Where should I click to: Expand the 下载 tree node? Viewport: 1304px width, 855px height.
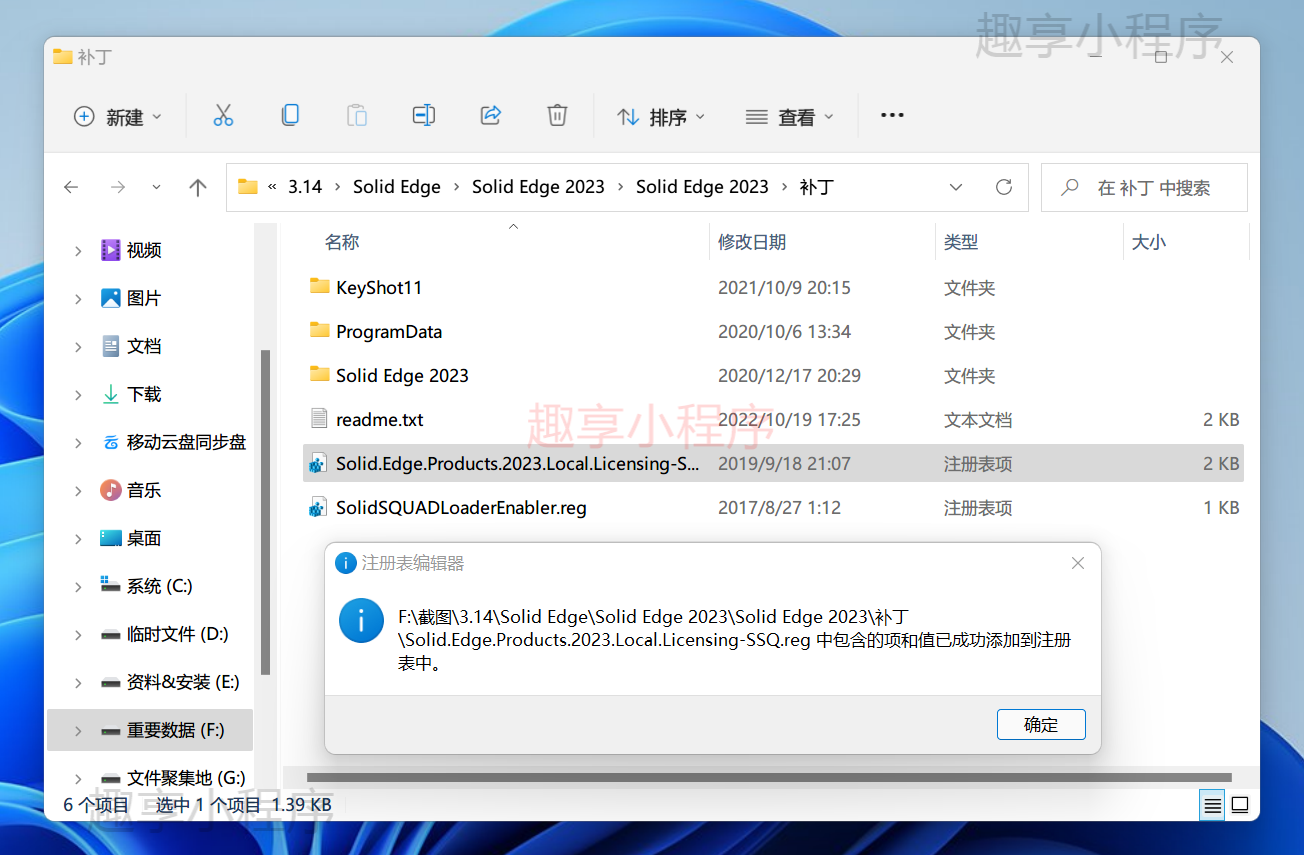78,395
